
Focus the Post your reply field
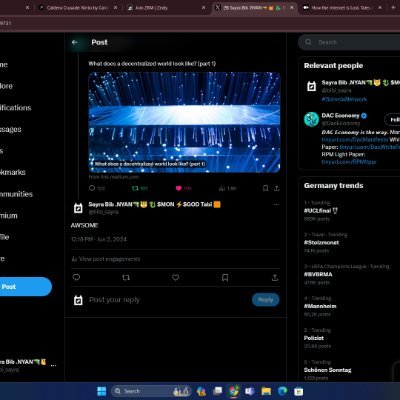[167, 300]
